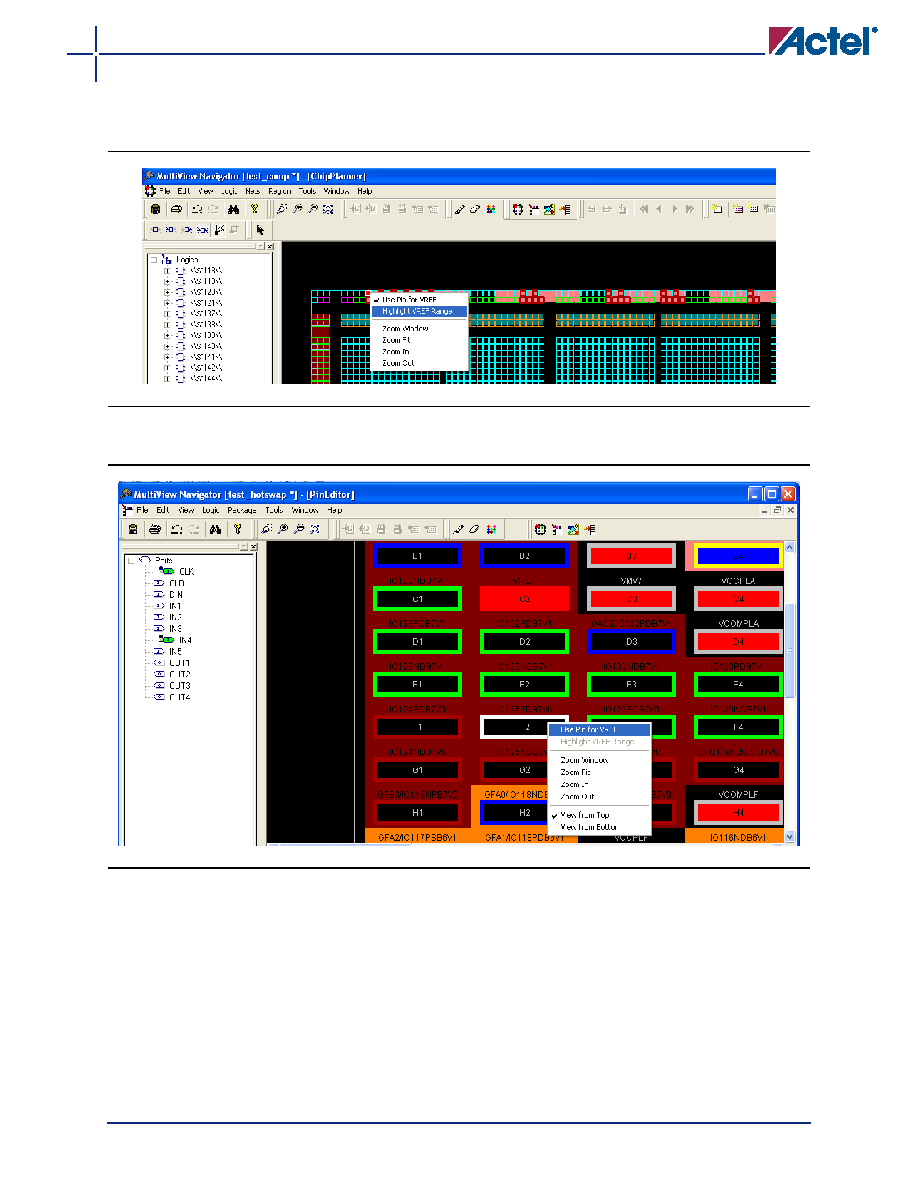Open the Region menu in ChipPlanner window
Screen dimensions: 918x1188
[279, 192]
